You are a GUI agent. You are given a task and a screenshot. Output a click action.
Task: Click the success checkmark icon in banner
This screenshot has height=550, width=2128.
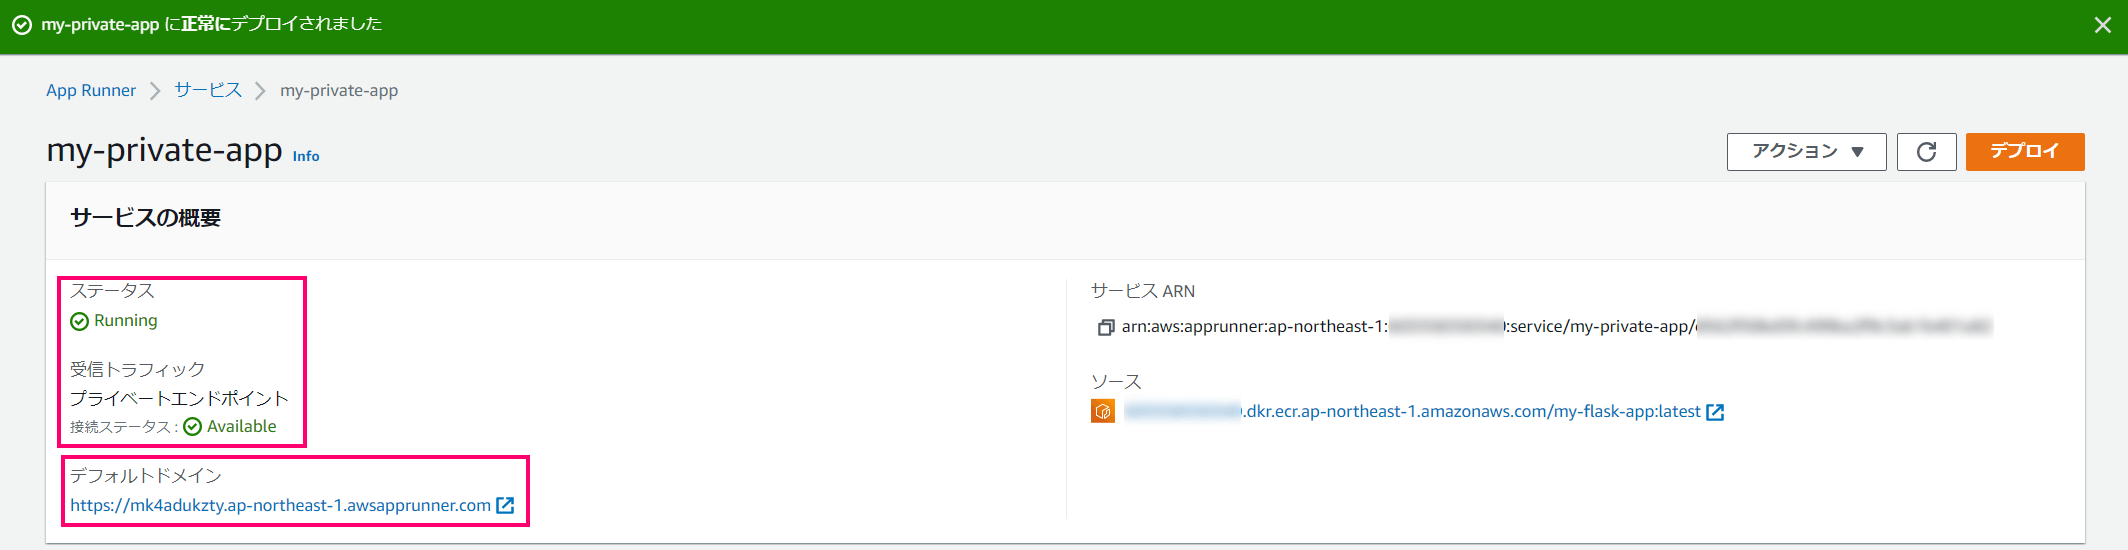[x=22, y=25]
